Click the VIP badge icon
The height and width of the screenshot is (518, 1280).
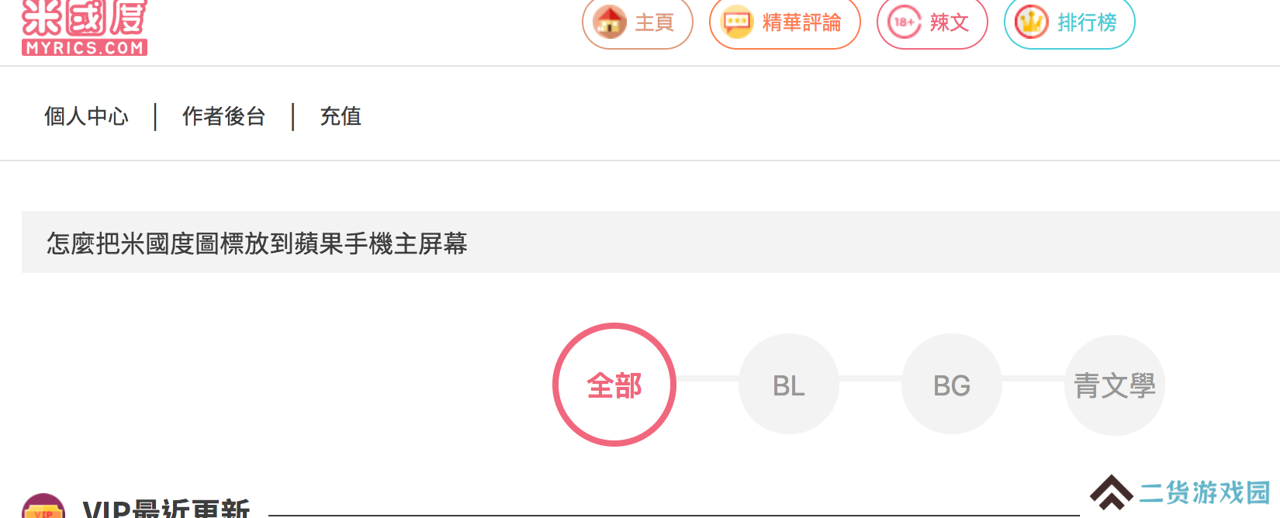point(43,506)
